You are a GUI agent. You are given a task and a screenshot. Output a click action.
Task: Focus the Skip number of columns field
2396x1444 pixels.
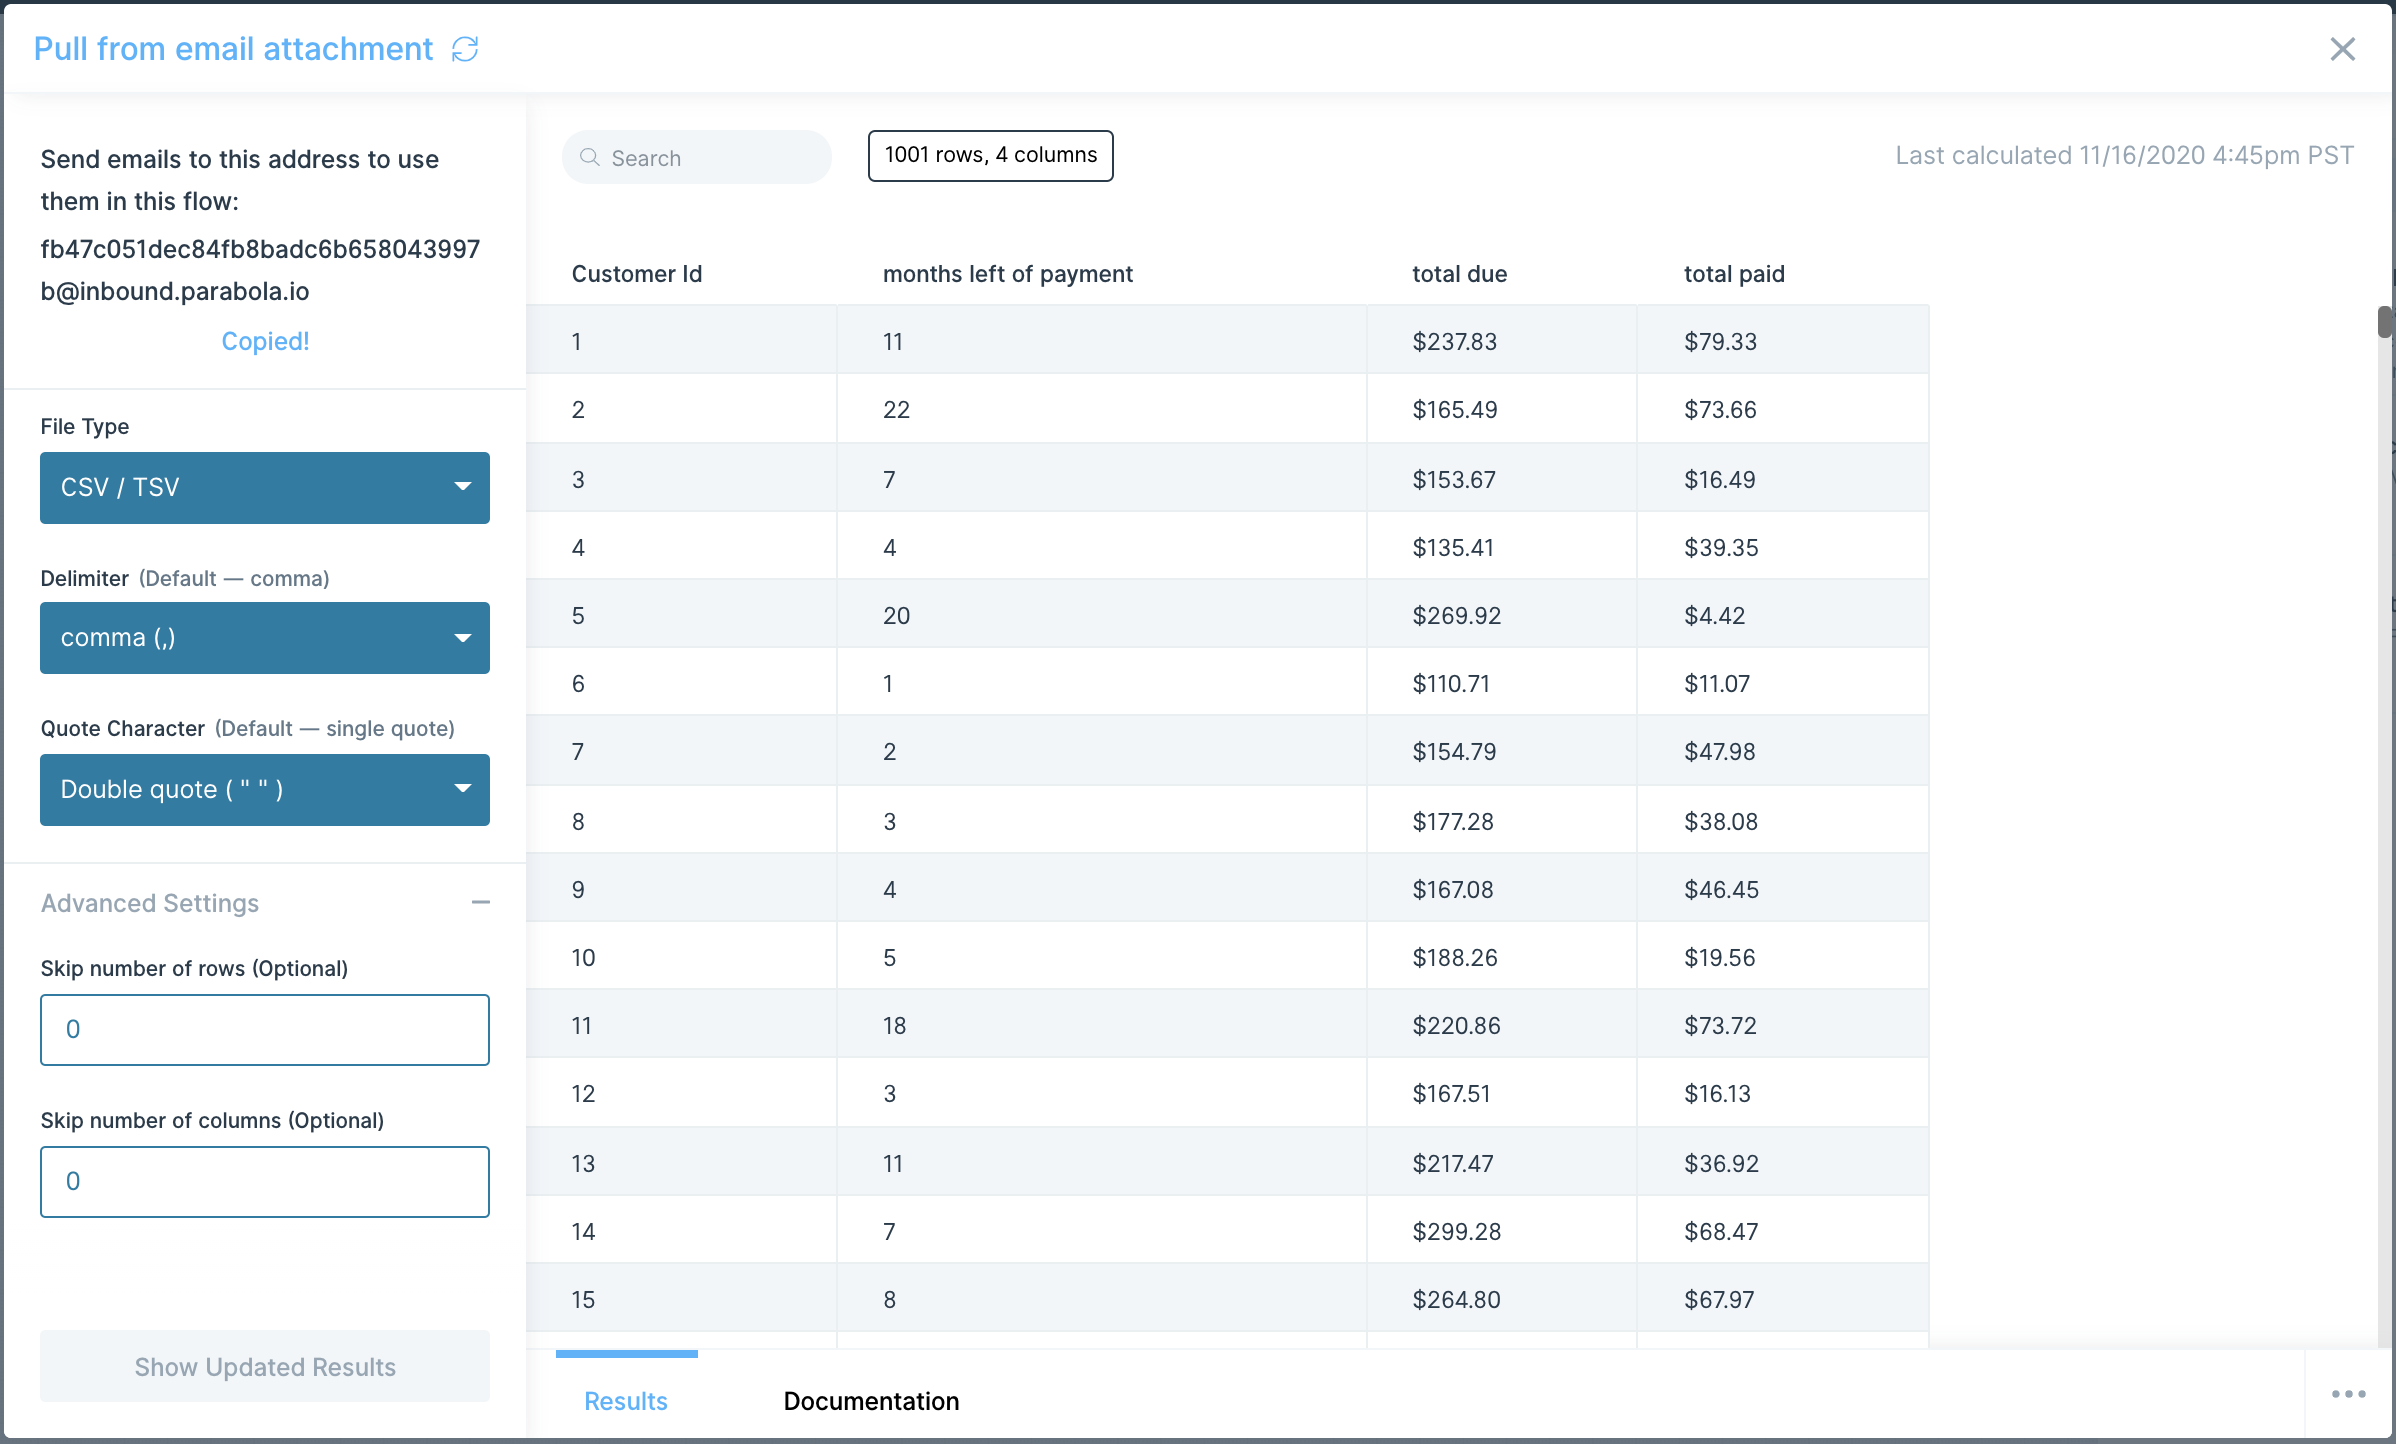pos(265,1182)
